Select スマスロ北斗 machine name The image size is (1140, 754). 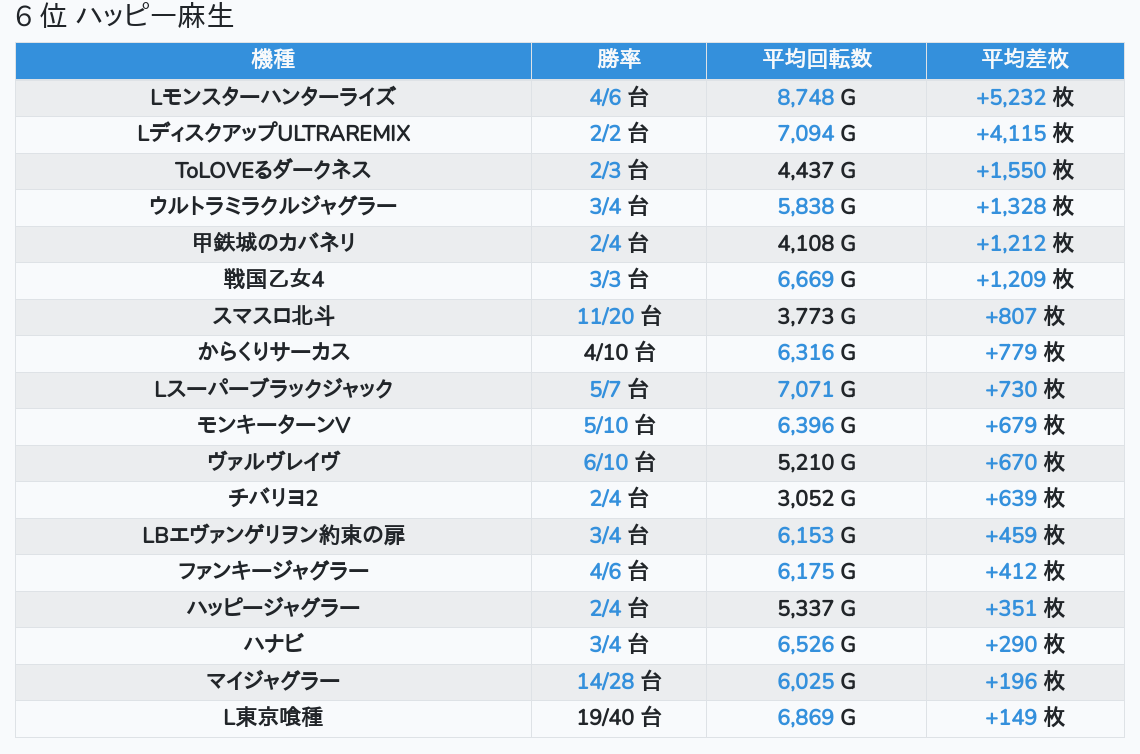click(x=273, y=316)
